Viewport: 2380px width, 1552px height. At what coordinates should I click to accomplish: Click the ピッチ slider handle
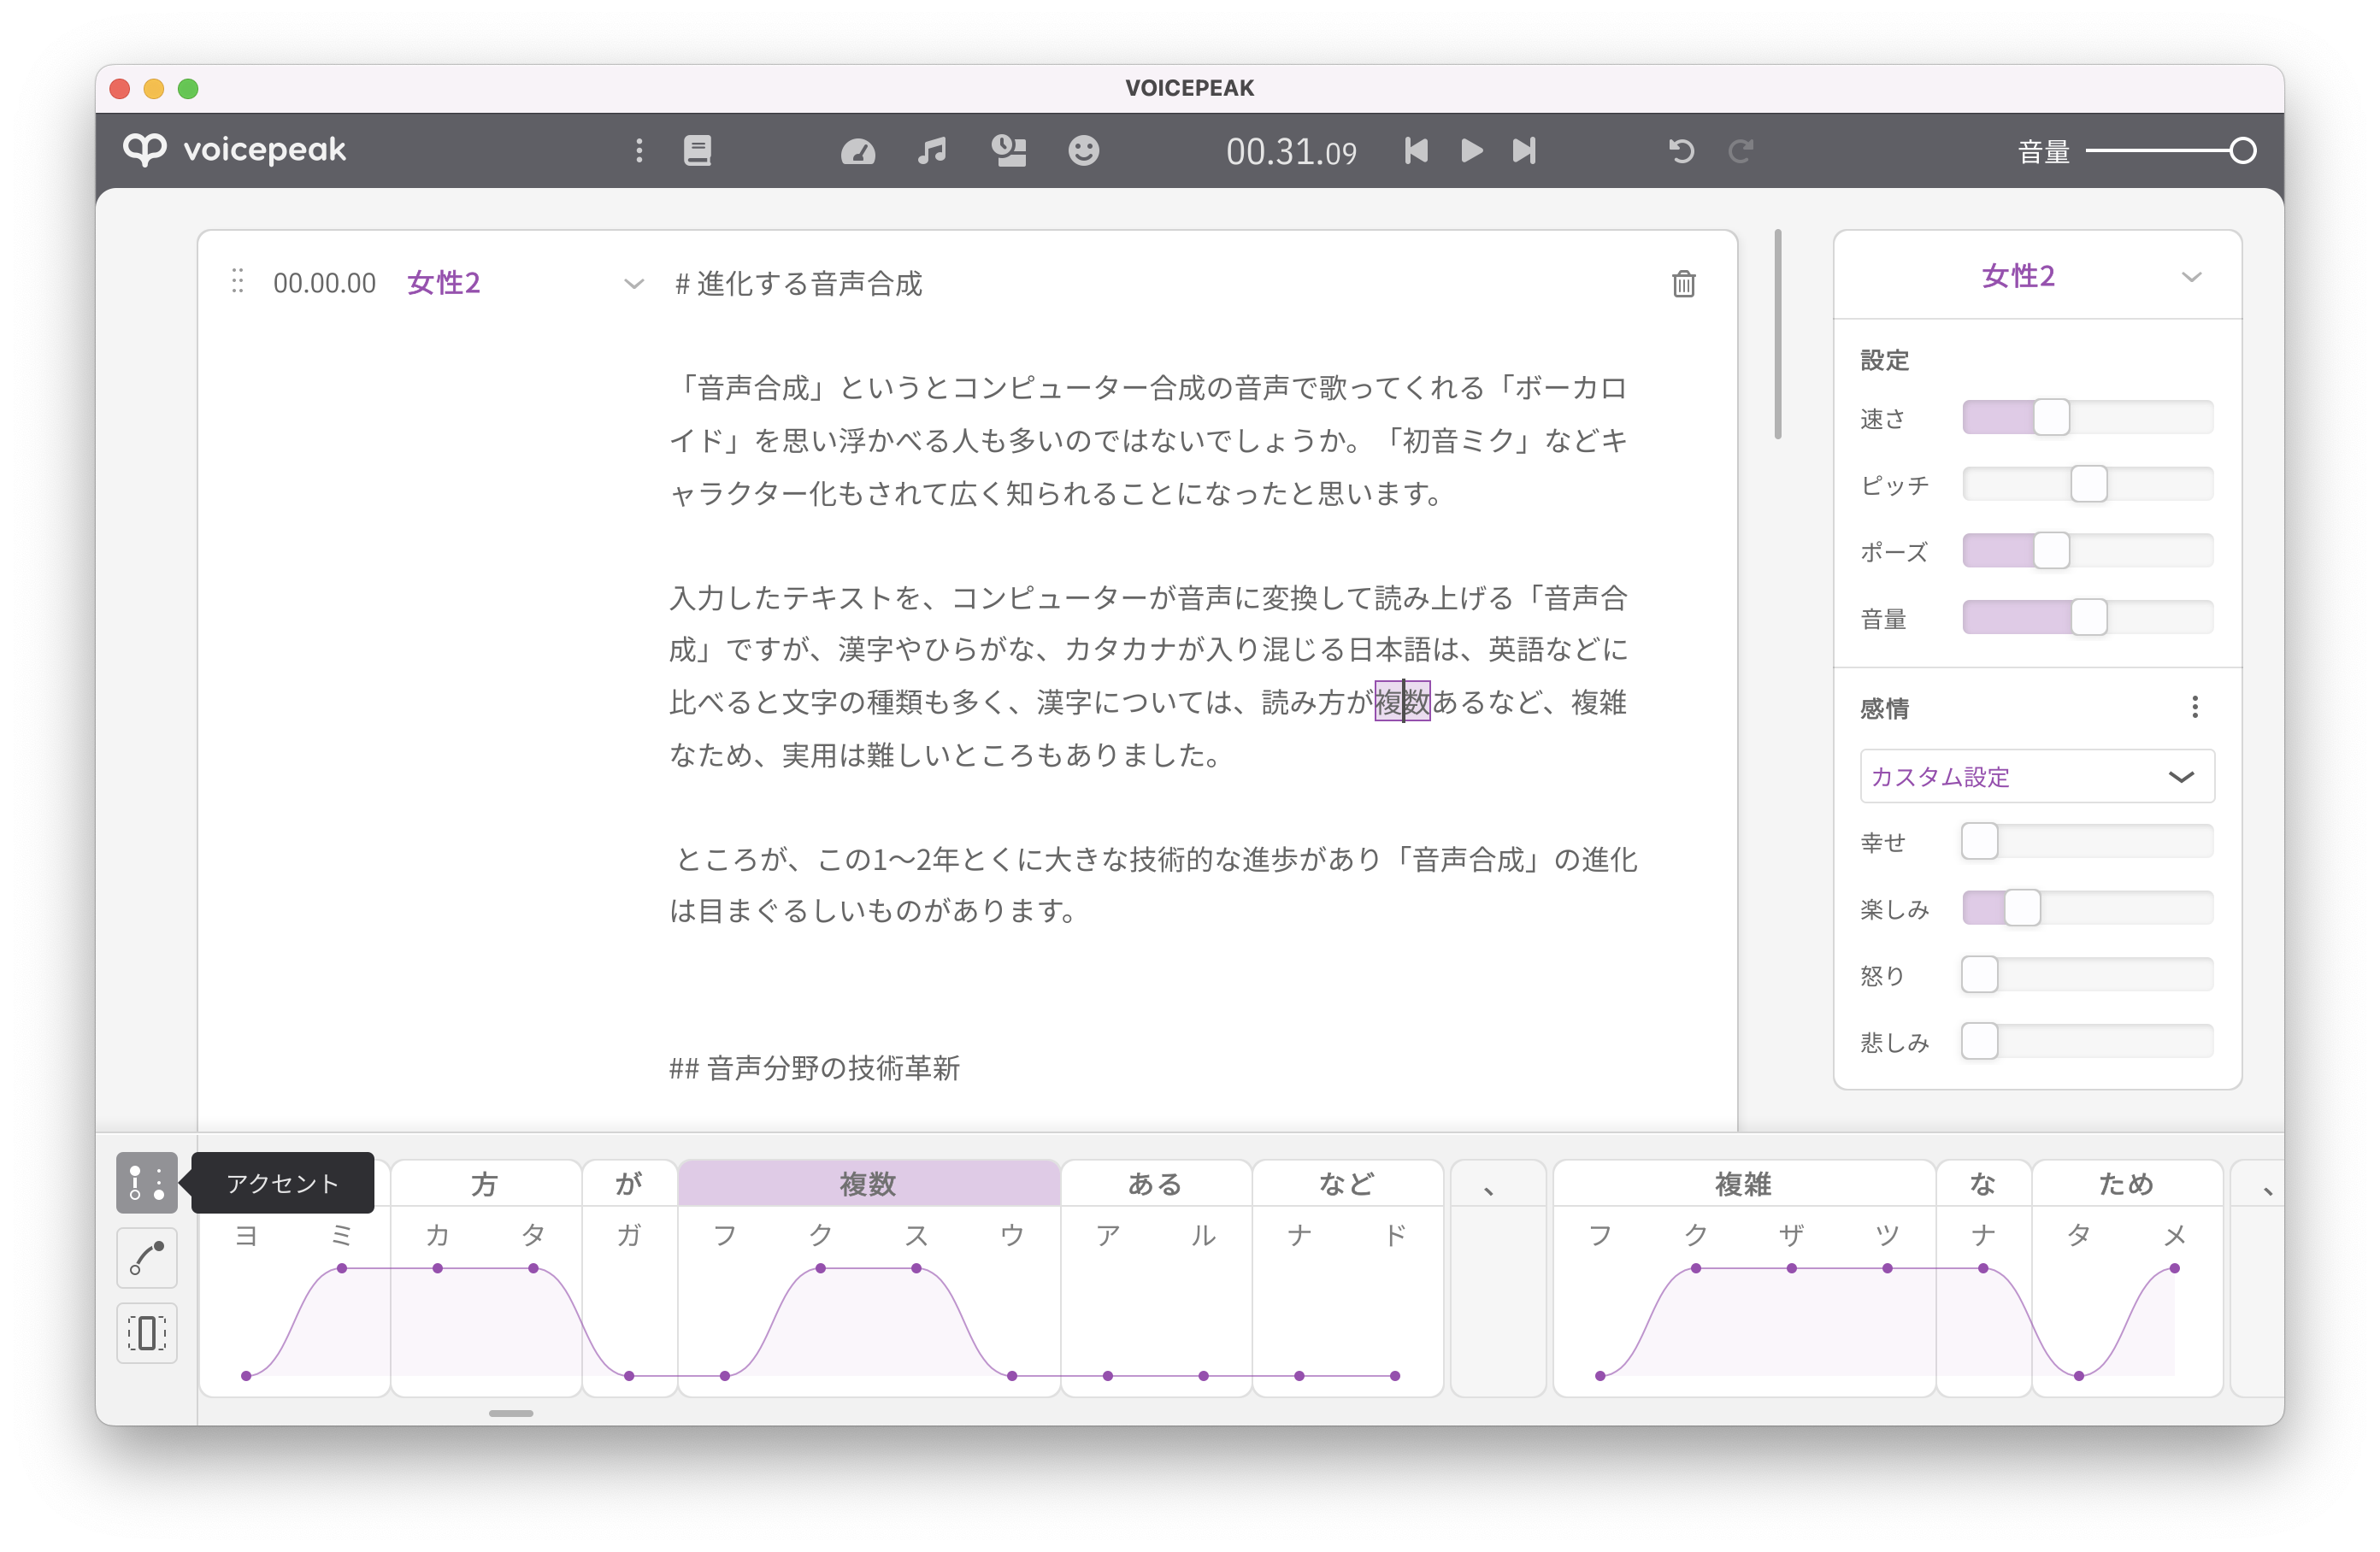2088,484
